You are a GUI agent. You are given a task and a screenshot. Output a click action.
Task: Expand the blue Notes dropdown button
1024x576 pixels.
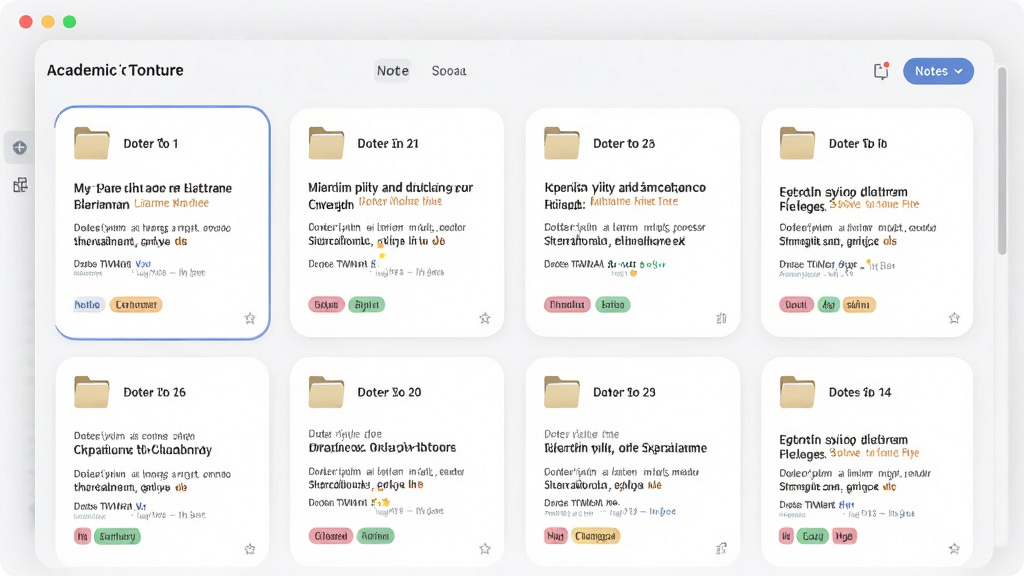tap(938, 71)
